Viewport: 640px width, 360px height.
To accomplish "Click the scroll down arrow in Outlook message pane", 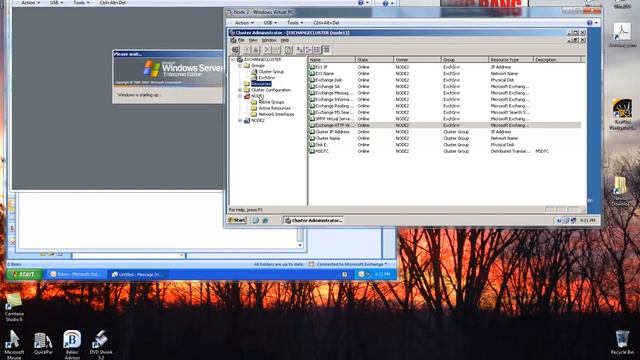I will coord(300,245).
